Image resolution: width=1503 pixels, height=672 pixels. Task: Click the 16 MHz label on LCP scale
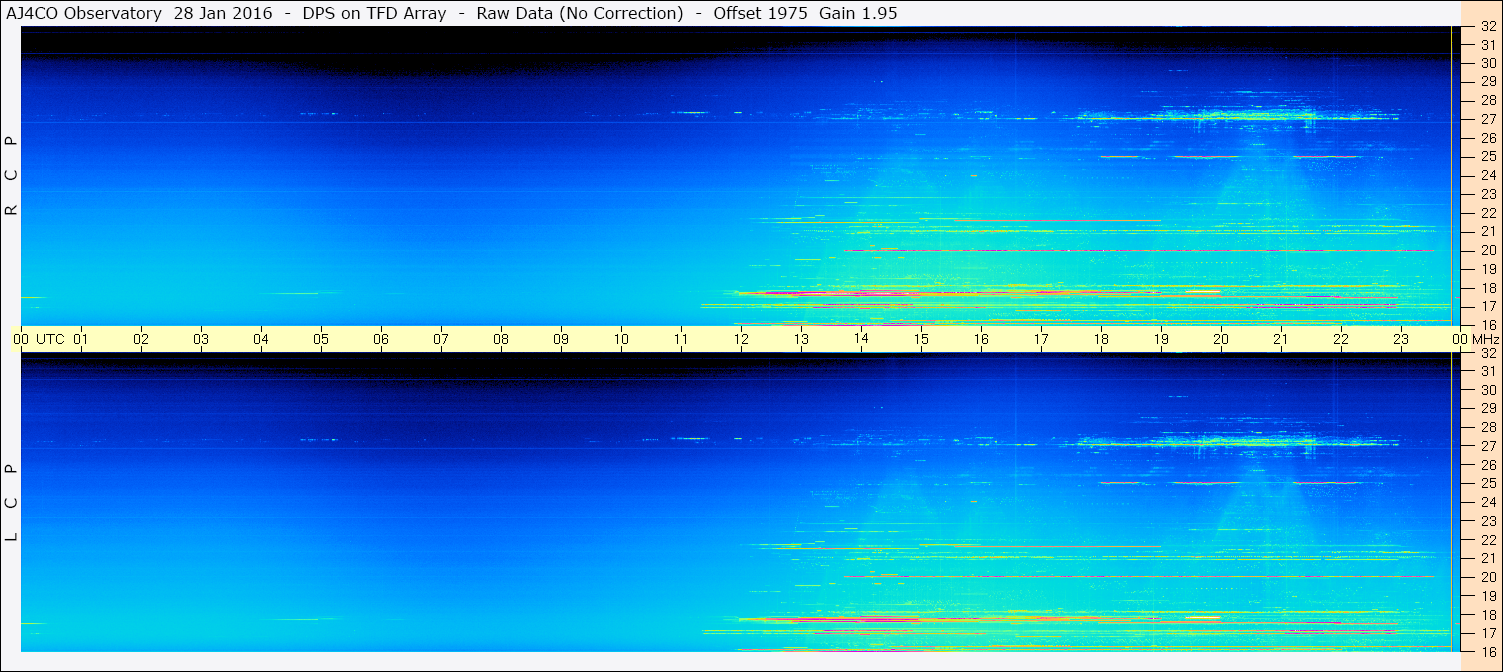[1488, 651]
